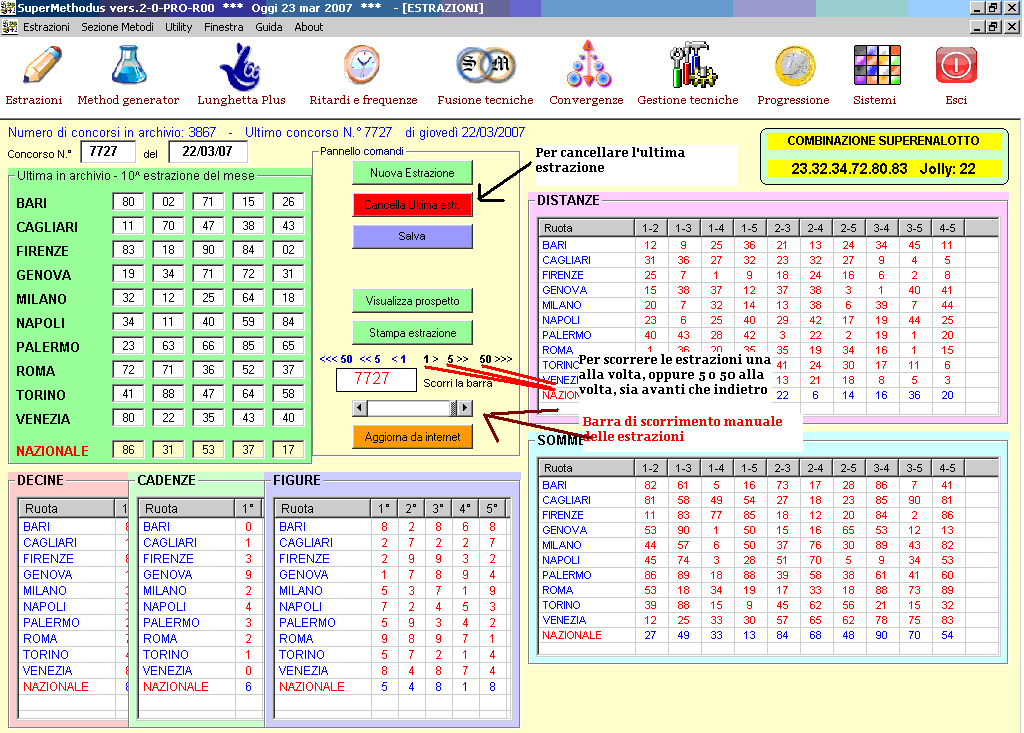Open the Finestra menu
Viewport: 1024px width, 733px height.
click(223, 27)
